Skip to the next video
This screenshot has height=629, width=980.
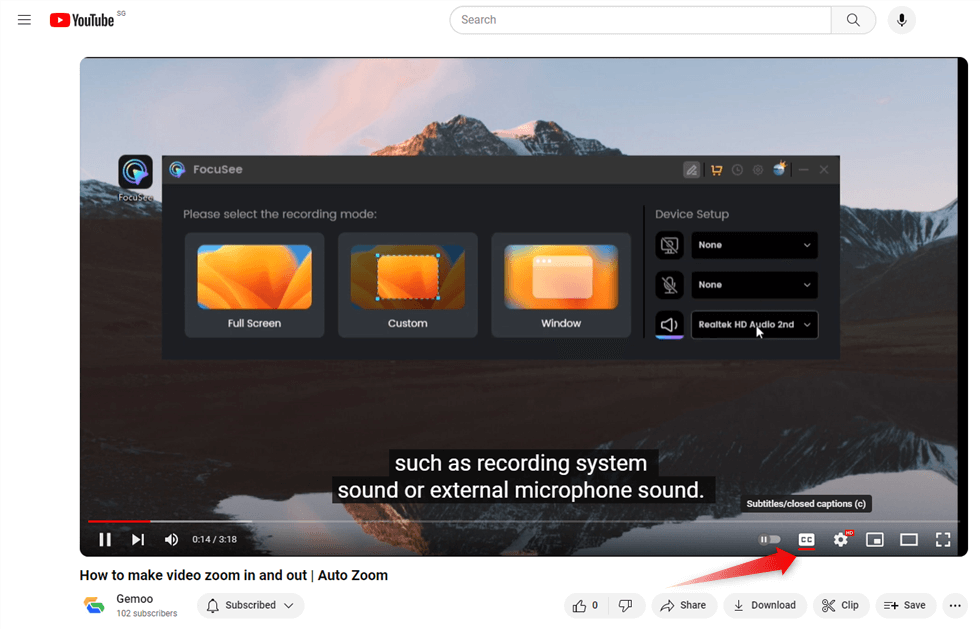(138, 540)
